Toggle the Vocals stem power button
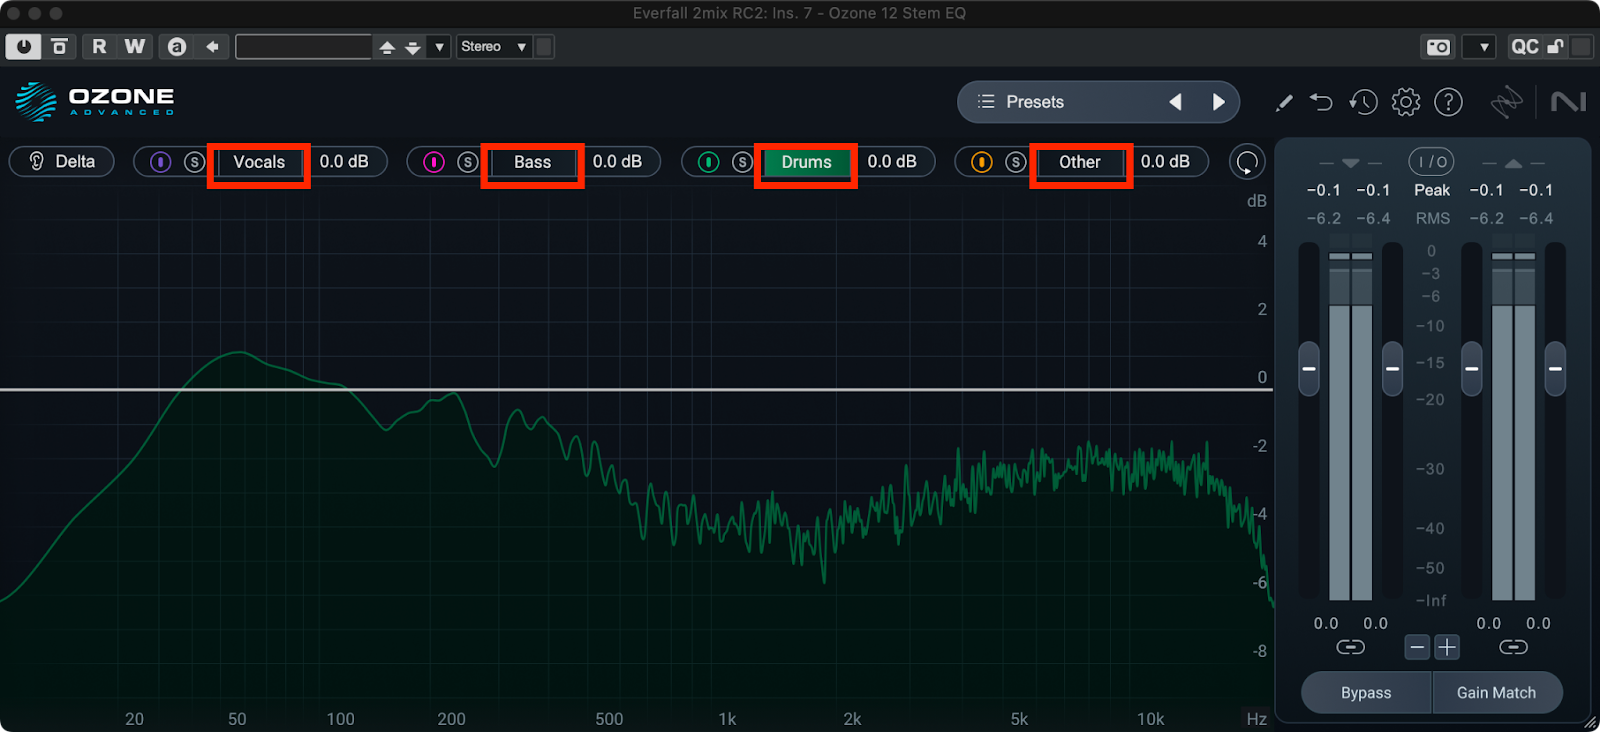The width and height of the screenshot is (1600, 732). pos(160,162)
